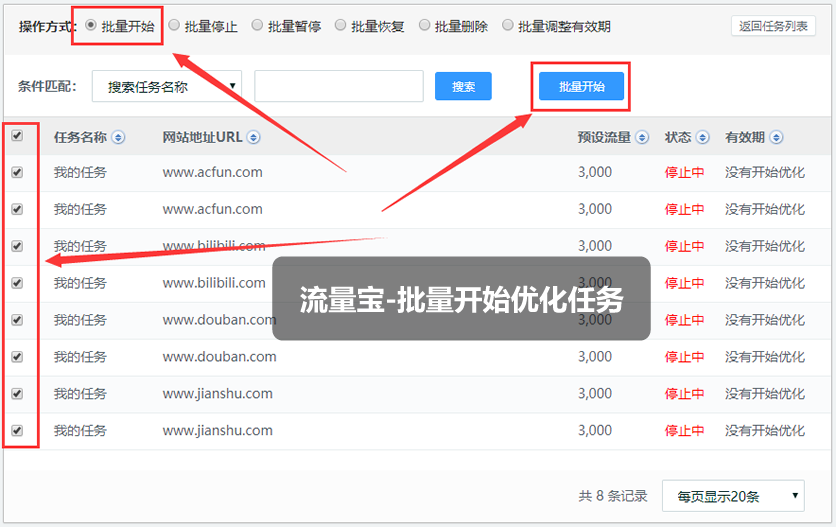Viewport: 836px width, 527px height.
Task: Toggle checkbox of first www.jianshu.com row
Action: [17, 394]
